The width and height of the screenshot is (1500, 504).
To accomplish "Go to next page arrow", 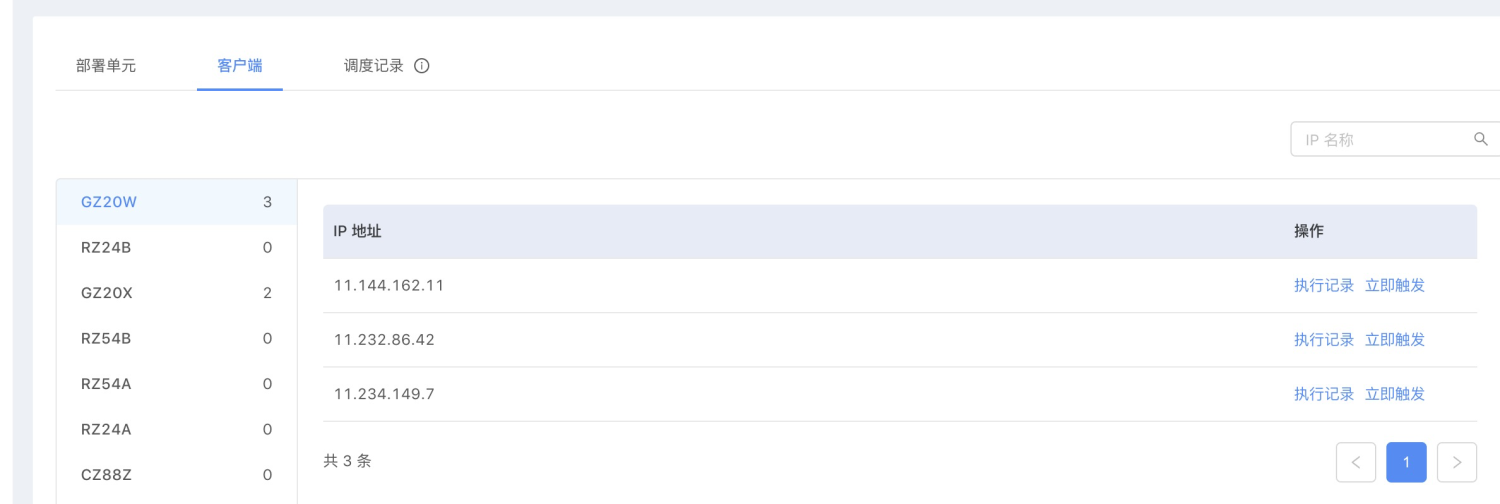I will point(1457,462).
